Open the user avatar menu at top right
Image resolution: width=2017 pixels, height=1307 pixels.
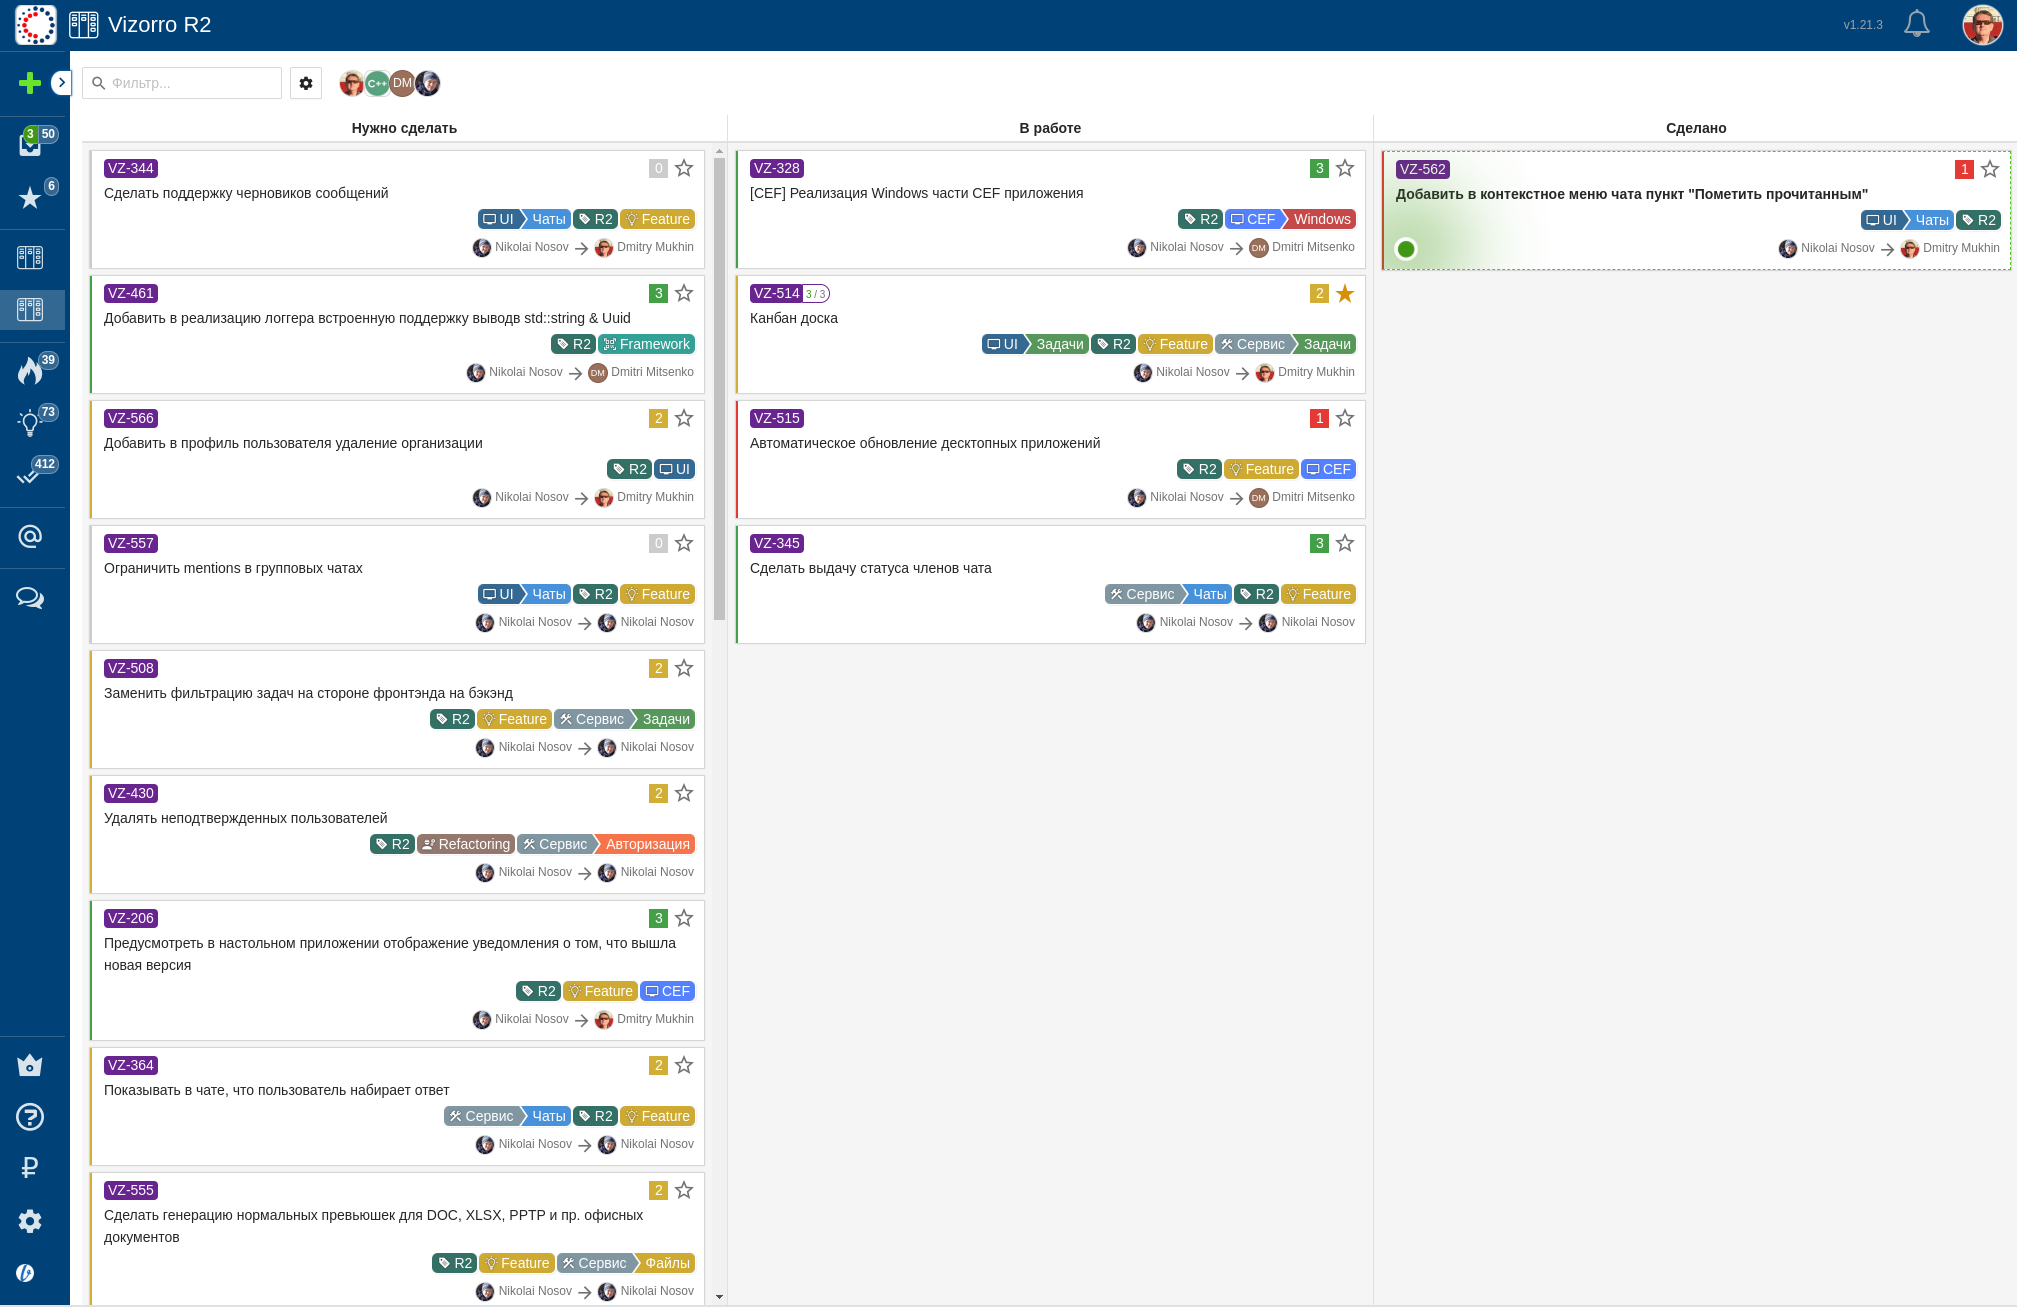[x=1982, y=25]
